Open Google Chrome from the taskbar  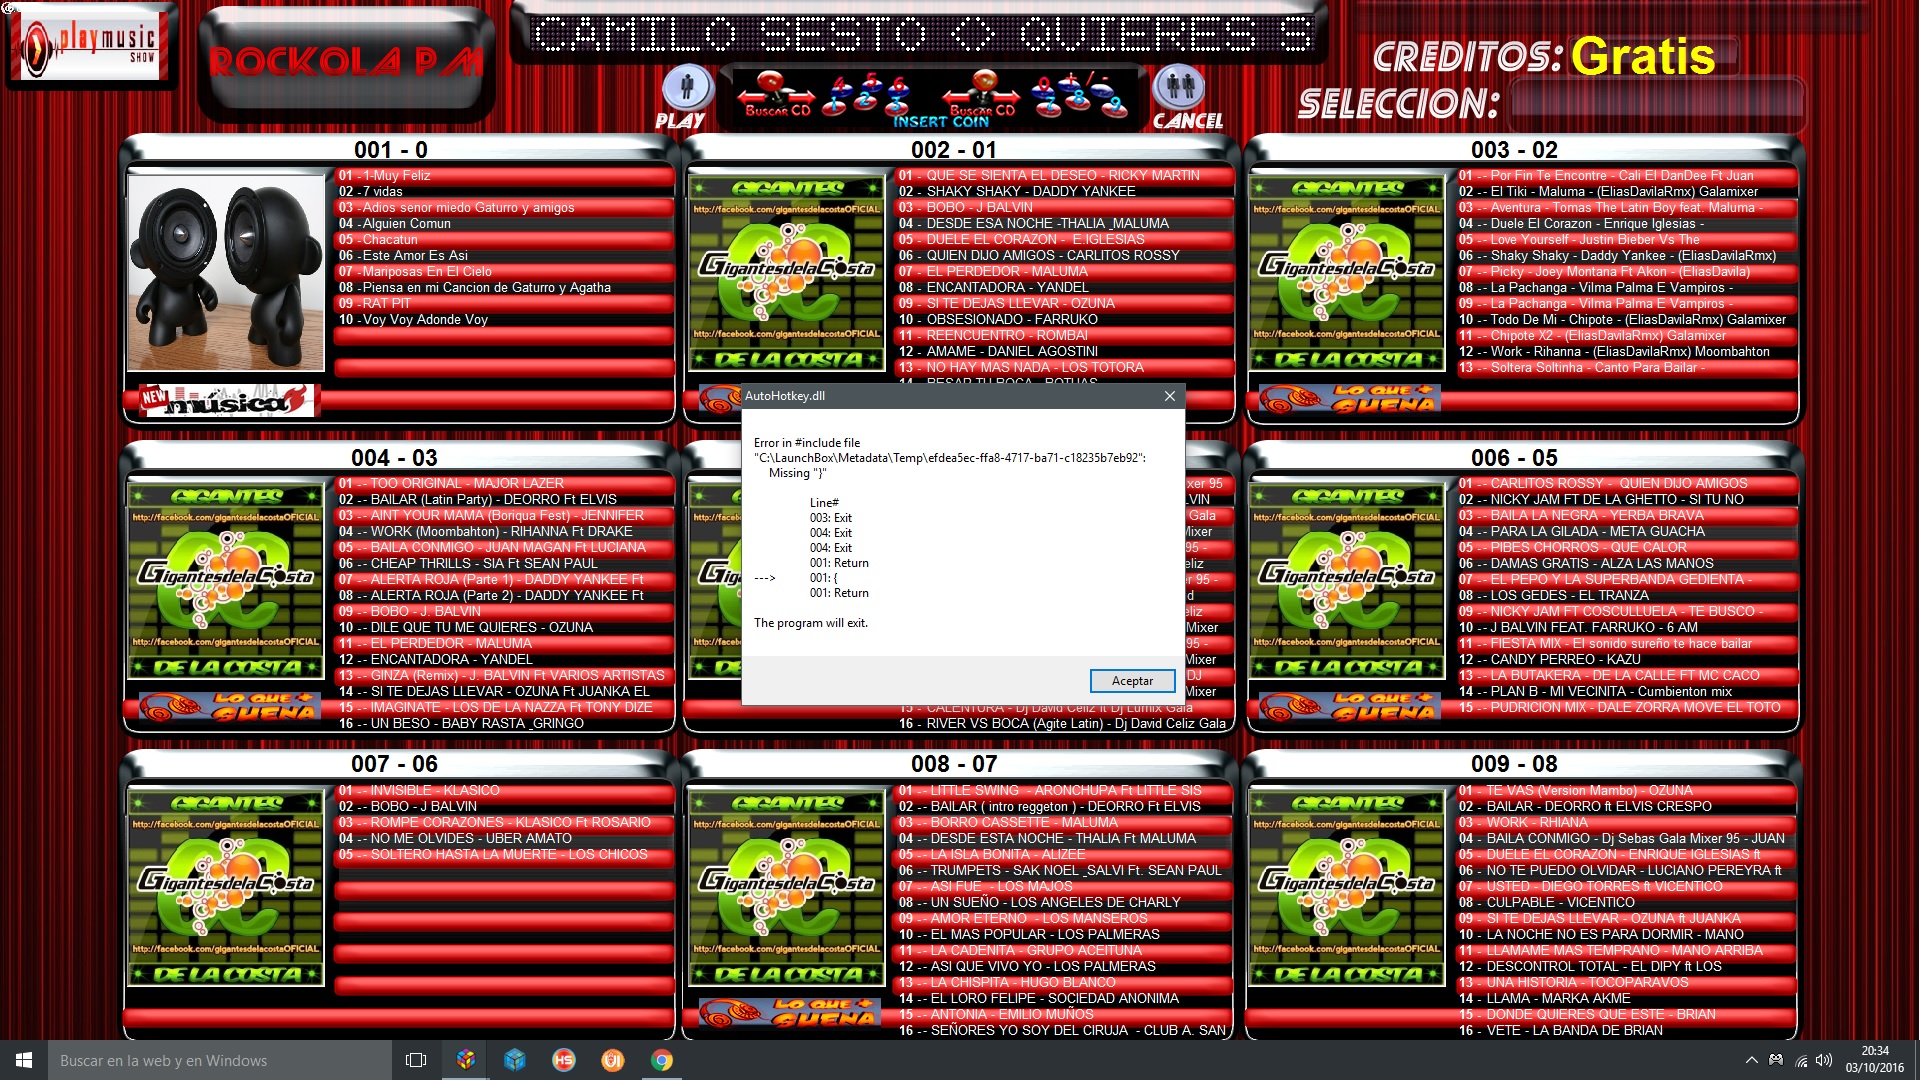662,1060
